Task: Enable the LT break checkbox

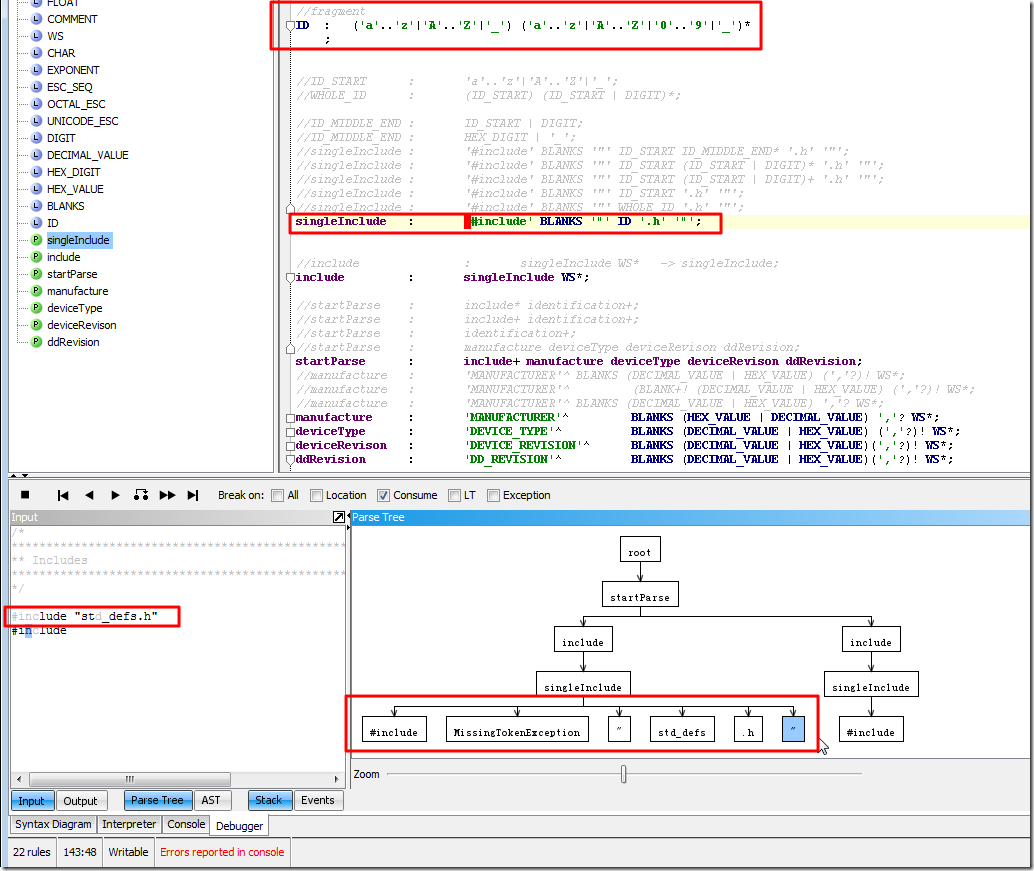Action: (454, 495)
